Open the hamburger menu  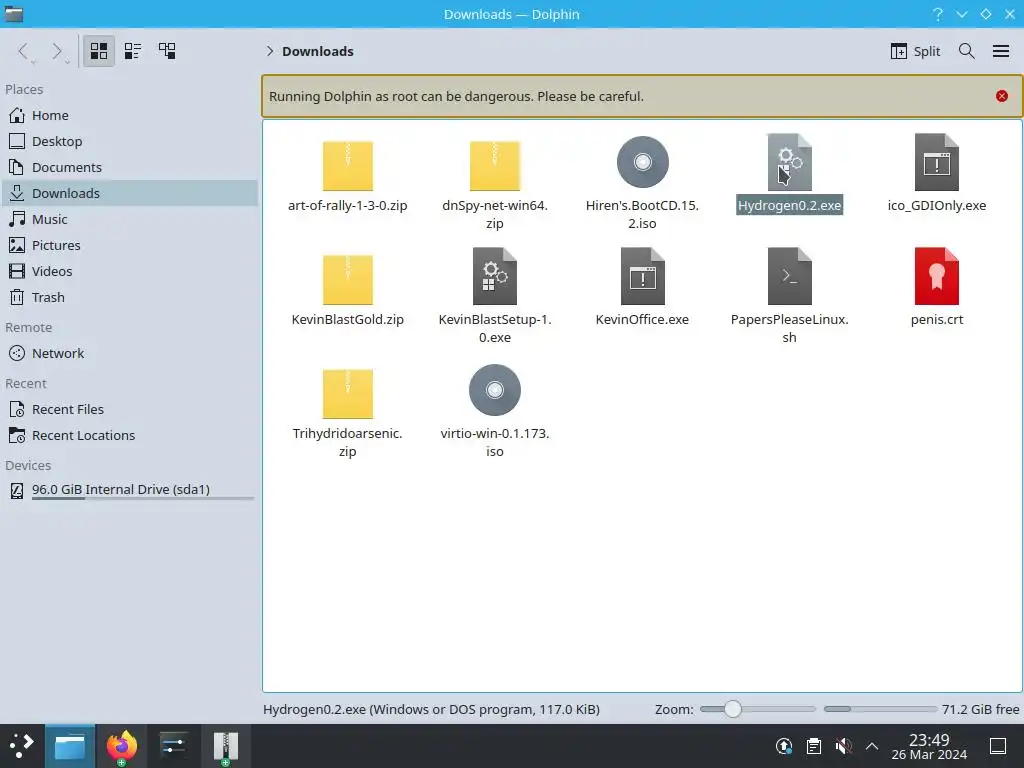[1001, 51]
